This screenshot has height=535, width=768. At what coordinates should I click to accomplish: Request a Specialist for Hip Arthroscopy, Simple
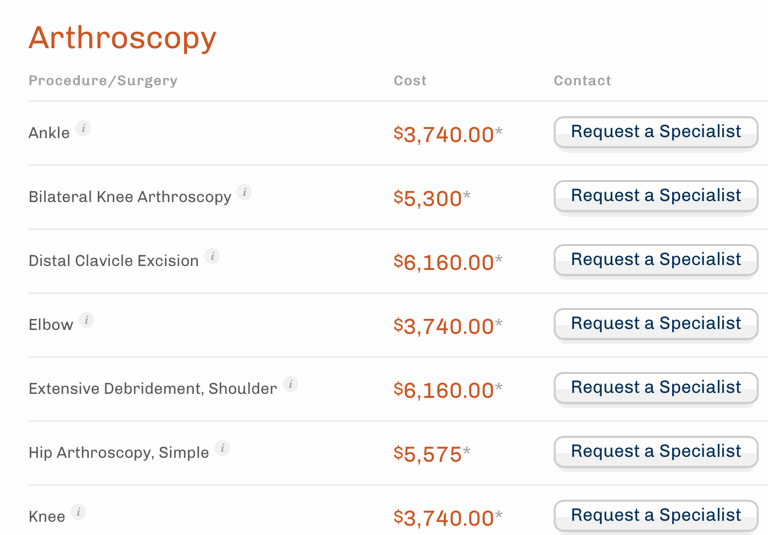pyautogui.click(x=656, y=451)
